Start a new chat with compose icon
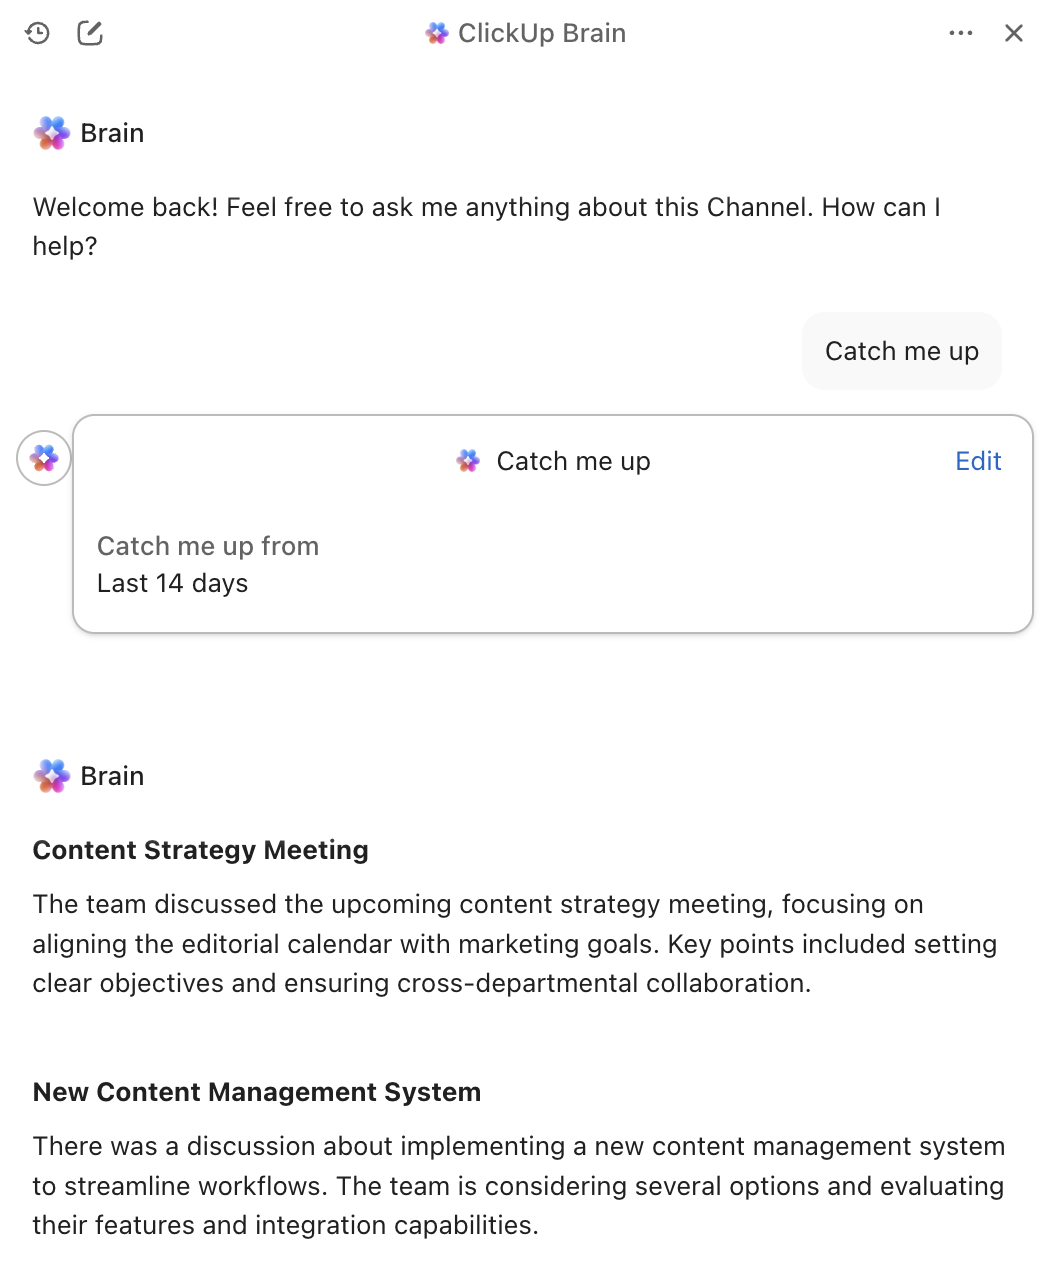 coord(90,33)
